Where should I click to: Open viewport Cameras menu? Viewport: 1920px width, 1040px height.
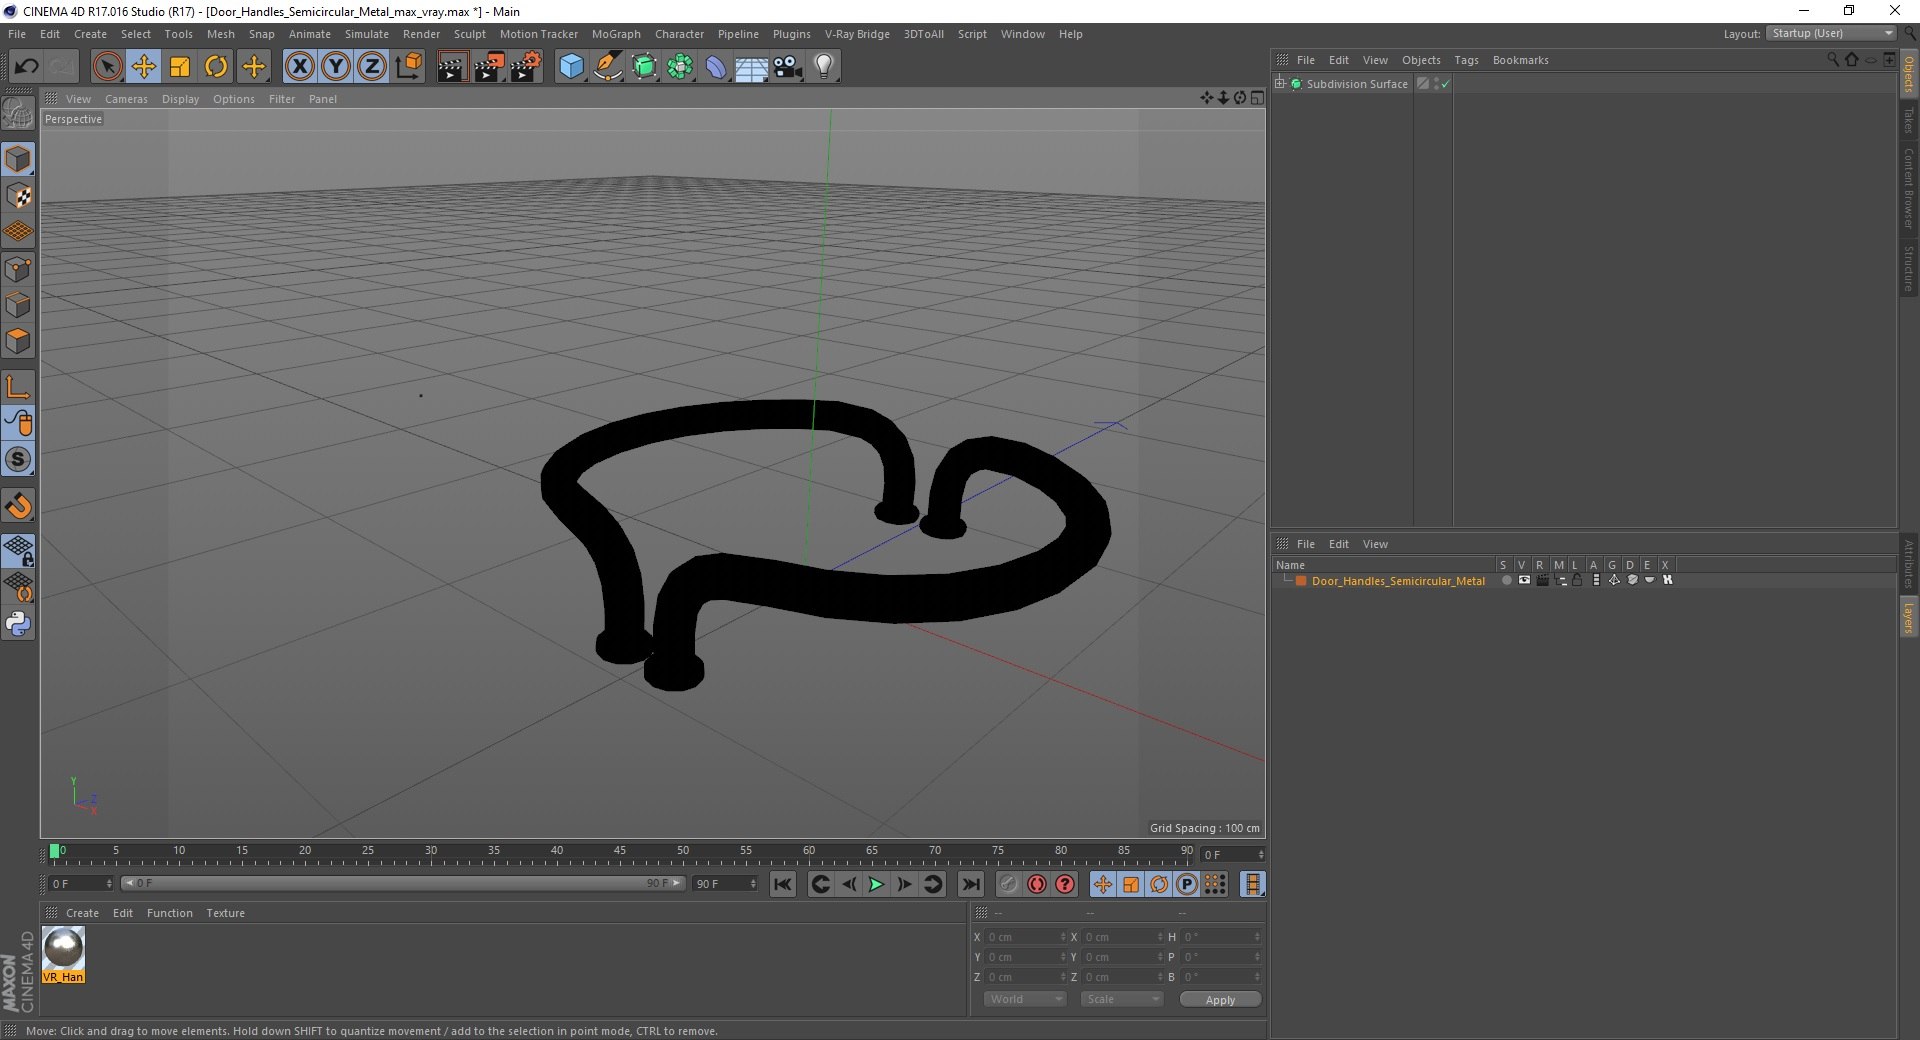coord(126,99)
